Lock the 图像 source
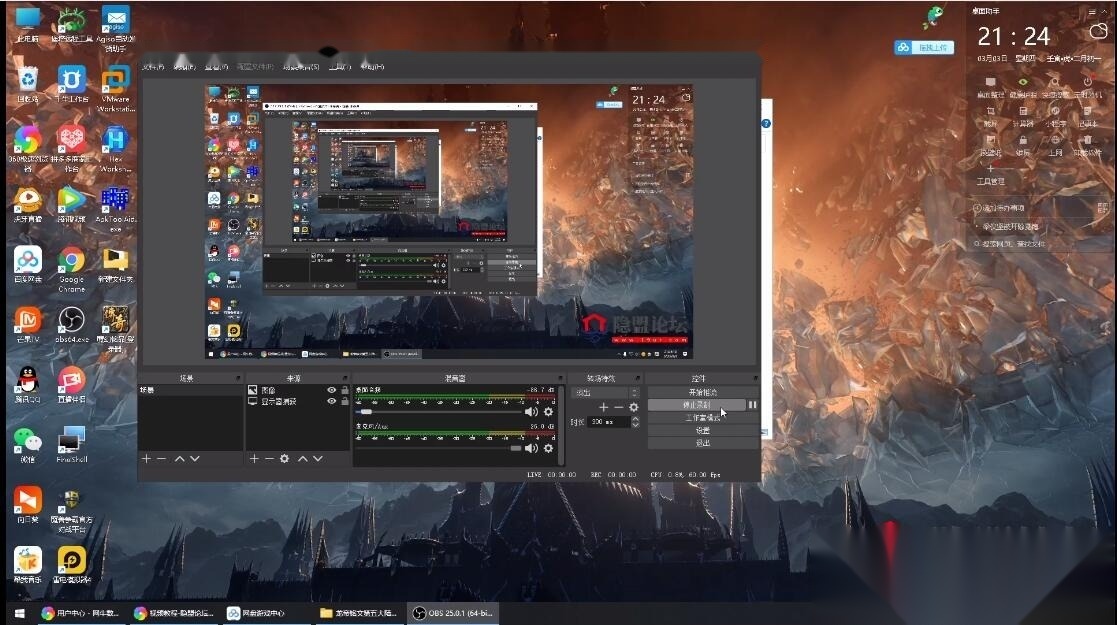The width and height of the screenshot is (1117, 625). 345,391
